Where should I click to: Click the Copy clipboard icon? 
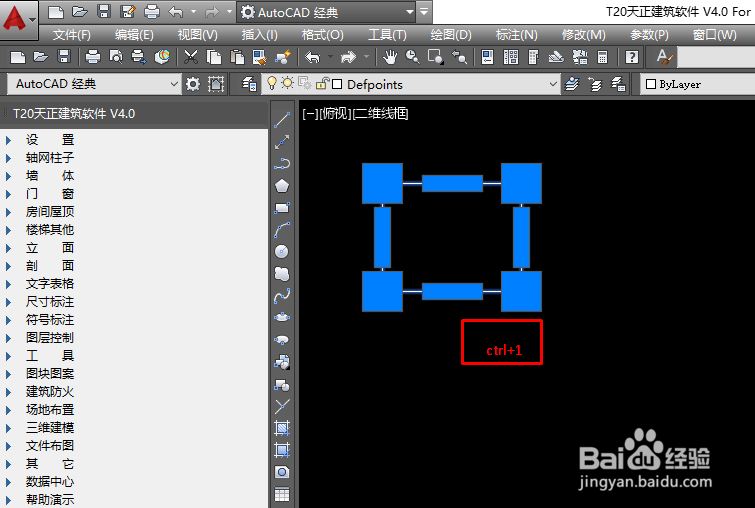pos(214,57)
